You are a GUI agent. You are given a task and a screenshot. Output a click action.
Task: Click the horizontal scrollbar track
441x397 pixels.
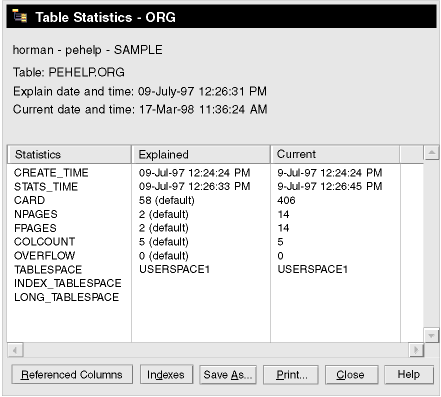point(216,350)
